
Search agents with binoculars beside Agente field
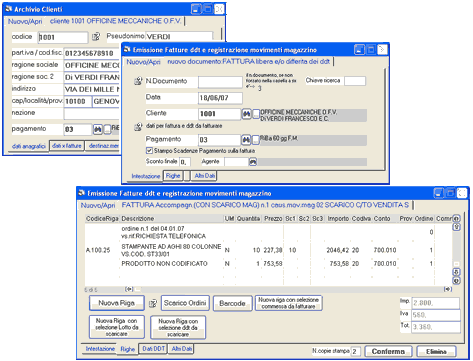[253, 162]
